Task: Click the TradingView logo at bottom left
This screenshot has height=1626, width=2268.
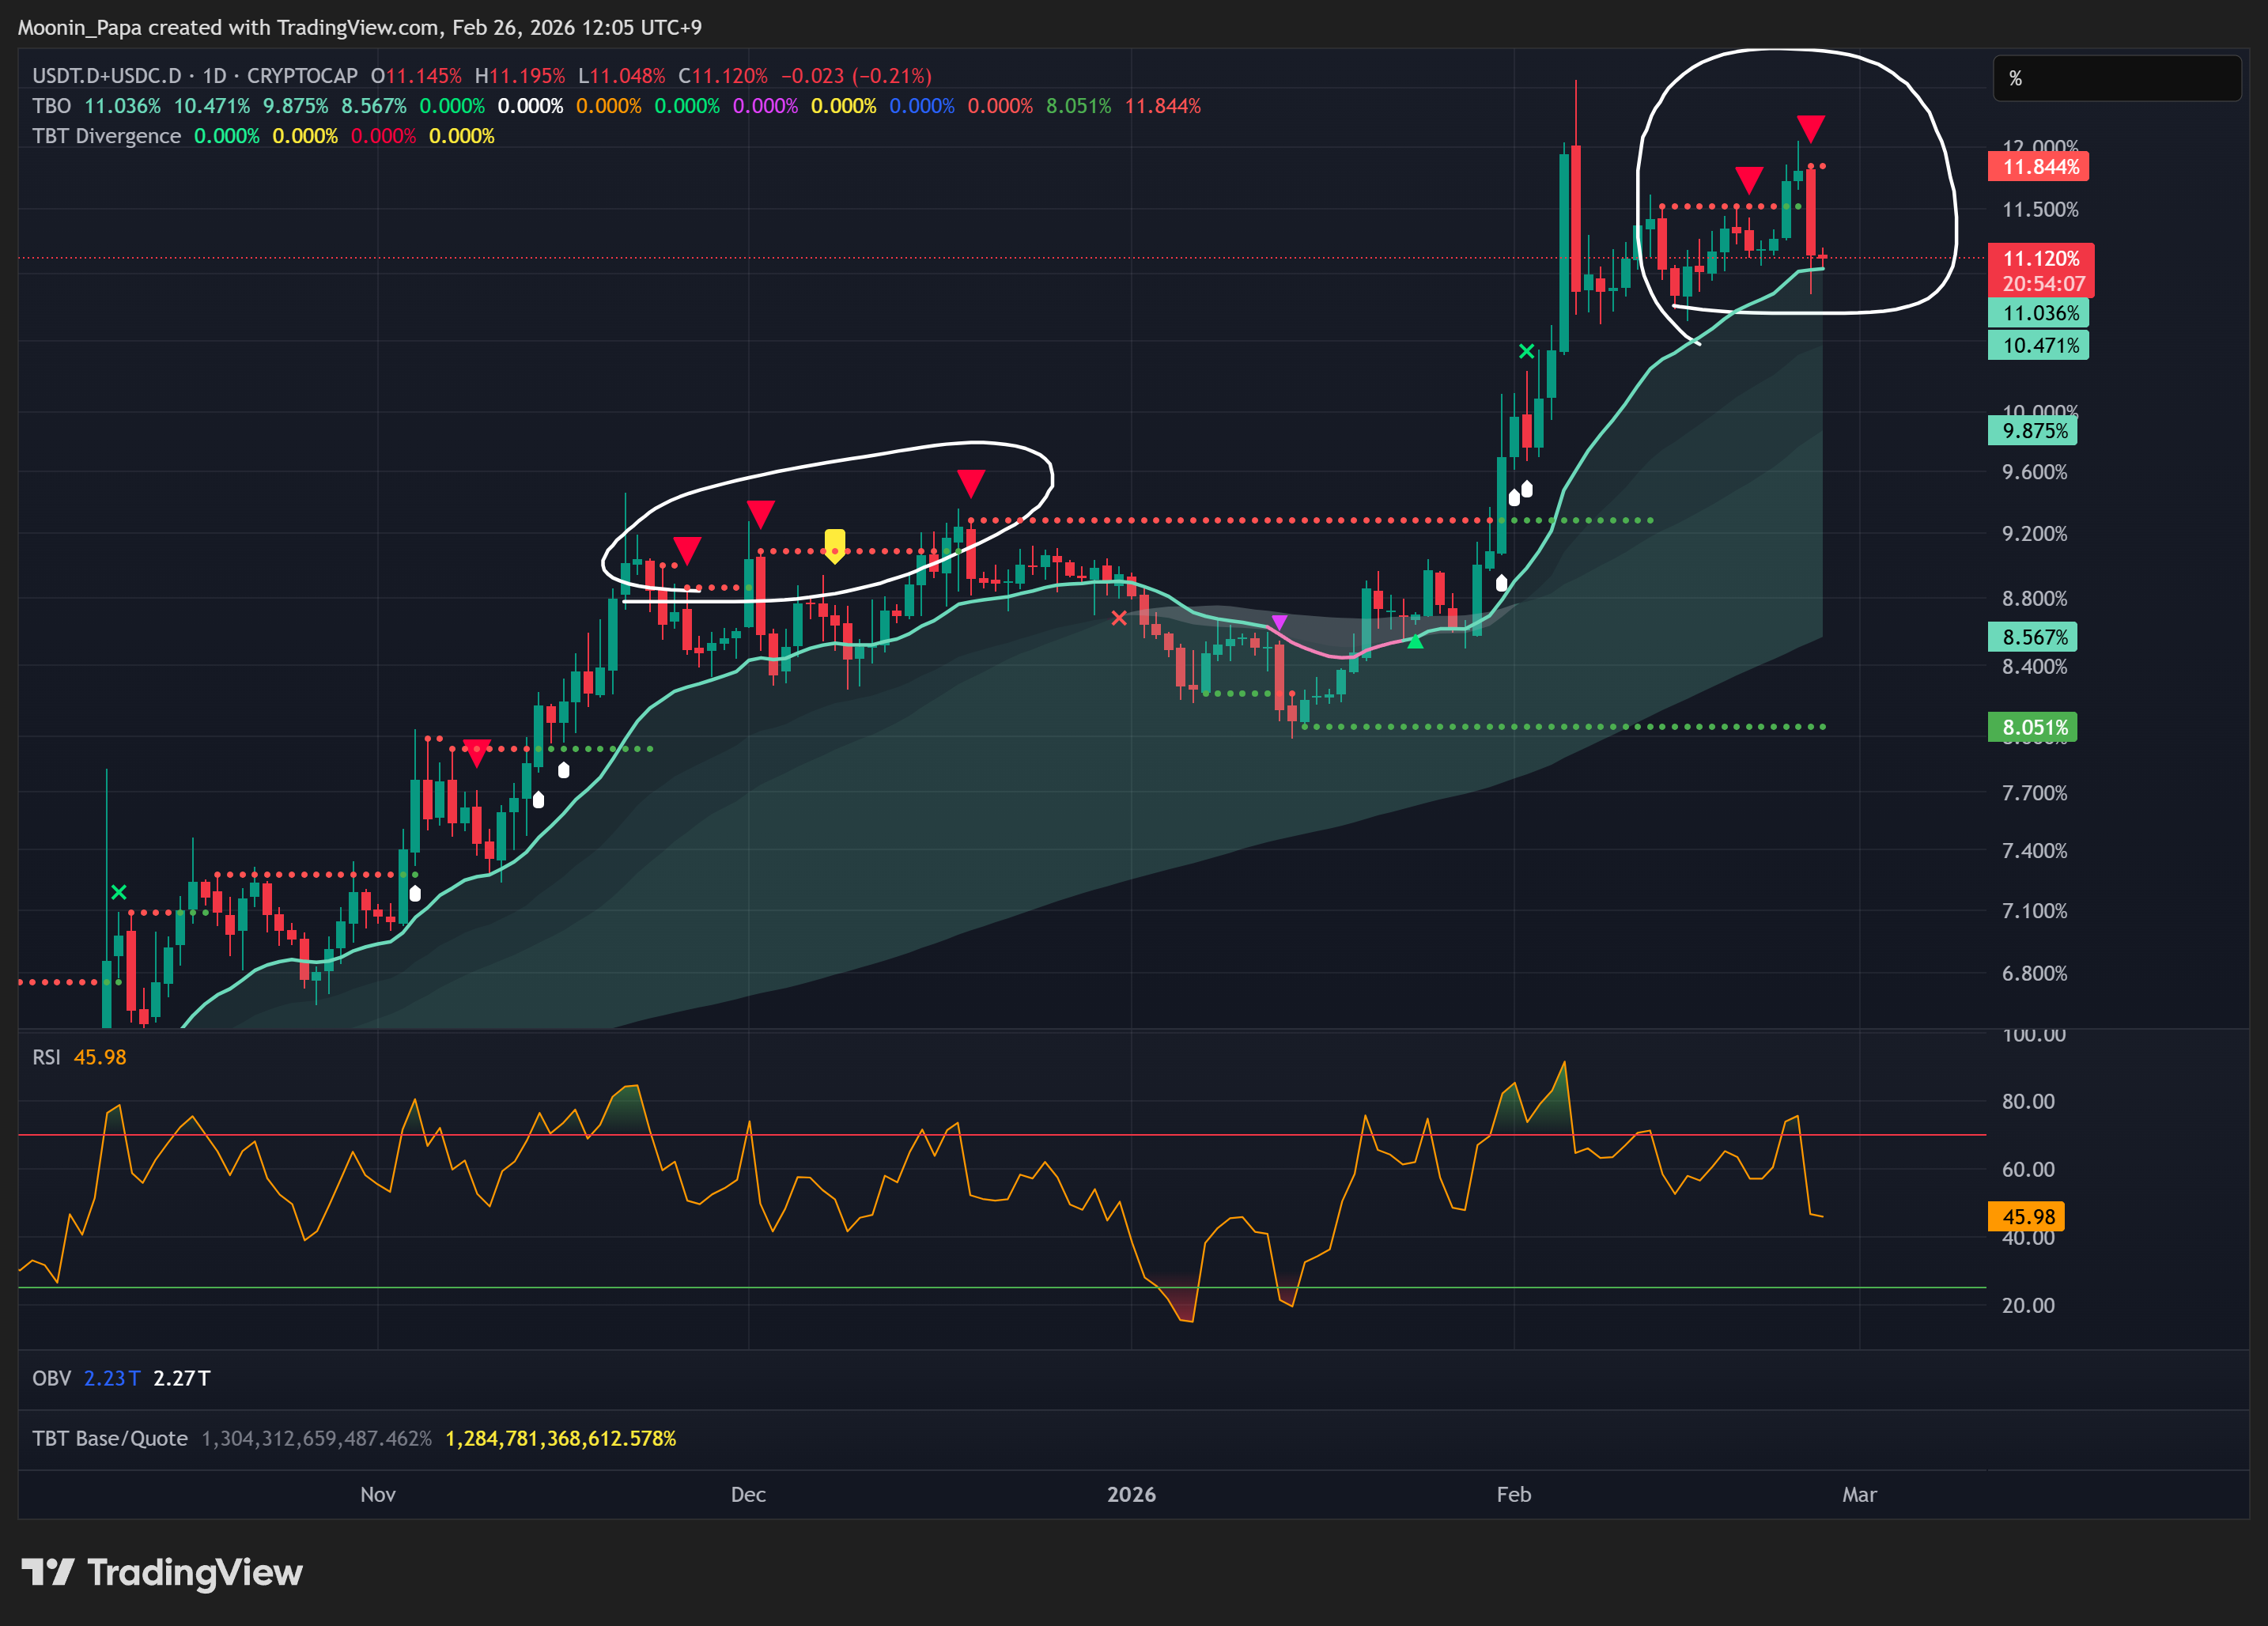Action: (162, 1572)
